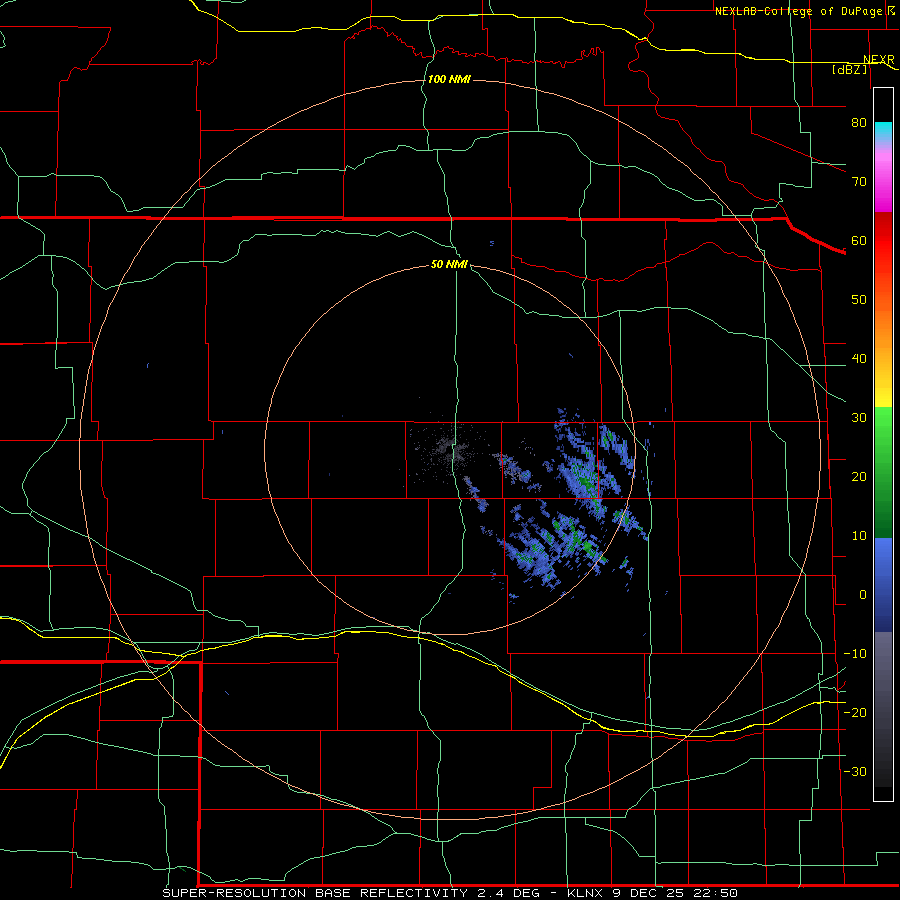Click the 30 value on the dBZ scale
This screenshot has height=900, width=900.
click(859, 418)
